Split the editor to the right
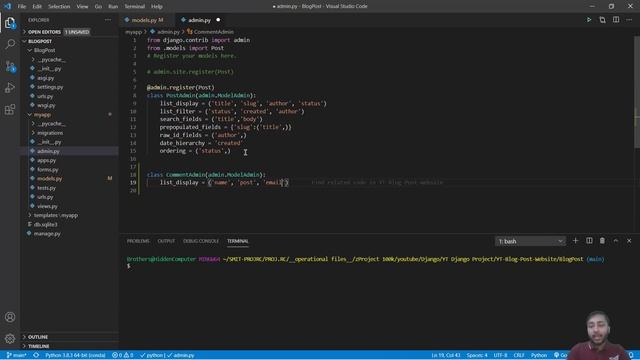This screenshot has width=640, height=360. [616, 20]
